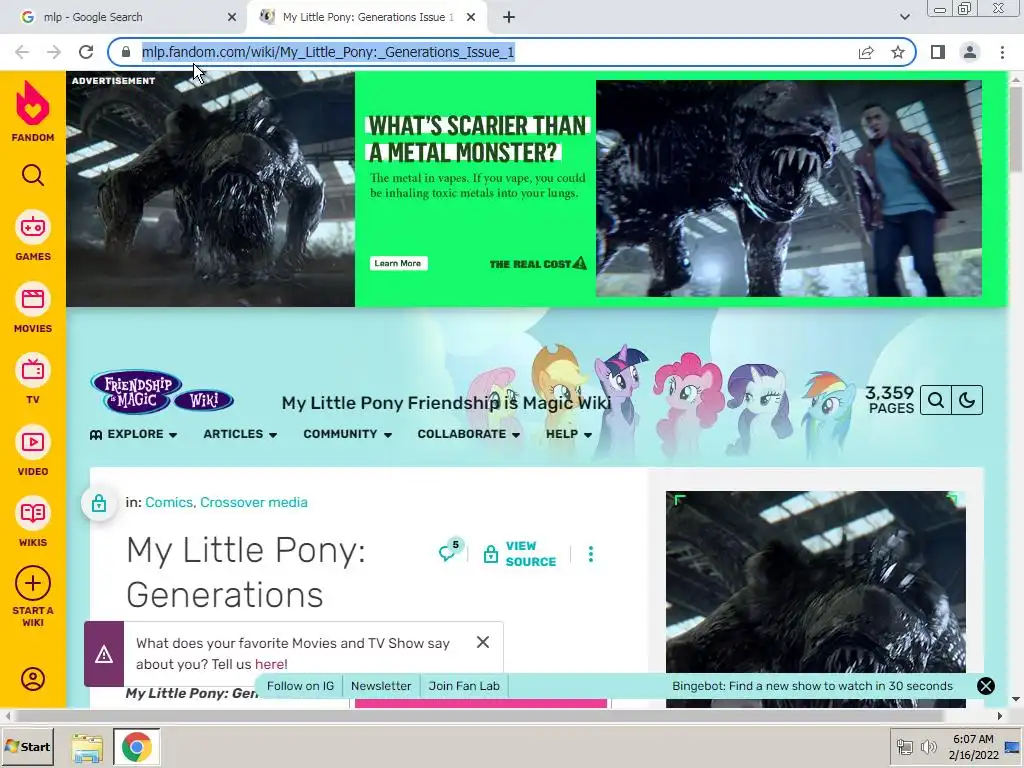Click Join Fan Lab
Viewport: 1024px width, 768px height.
464,686
